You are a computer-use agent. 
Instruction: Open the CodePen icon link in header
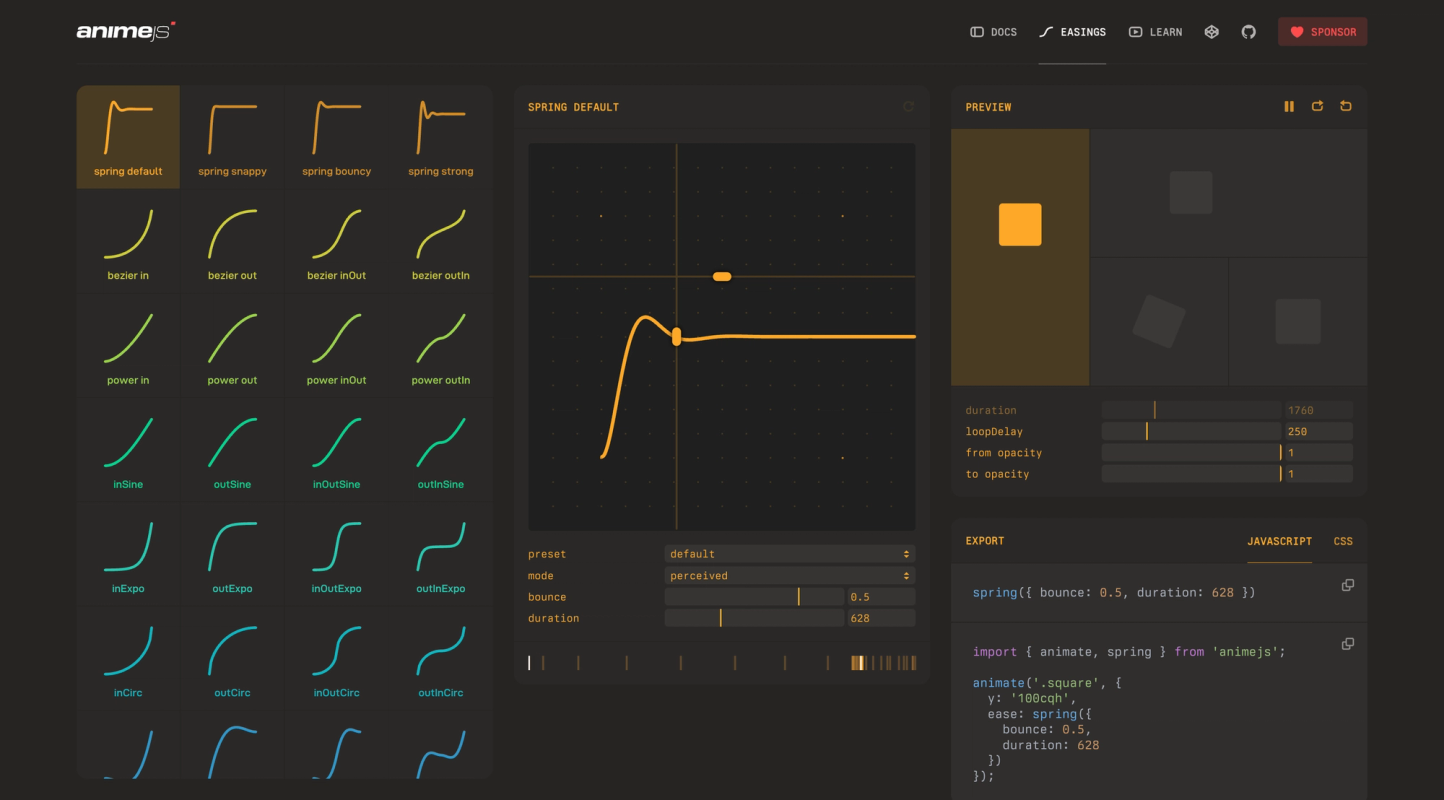click(x=1211, y=32)
